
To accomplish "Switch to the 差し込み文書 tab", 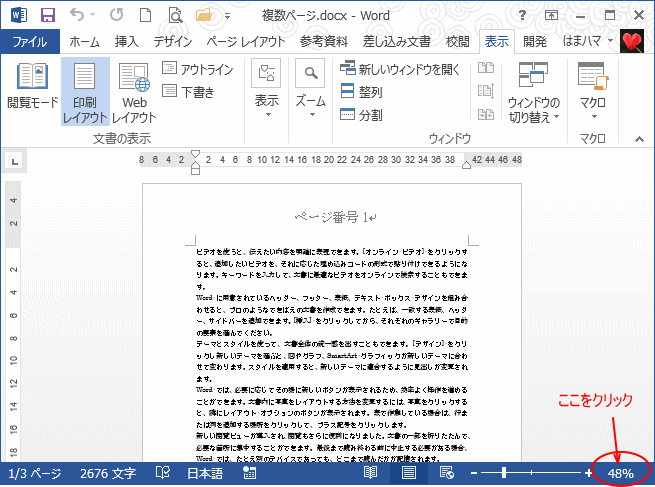I will coord(396,41).
